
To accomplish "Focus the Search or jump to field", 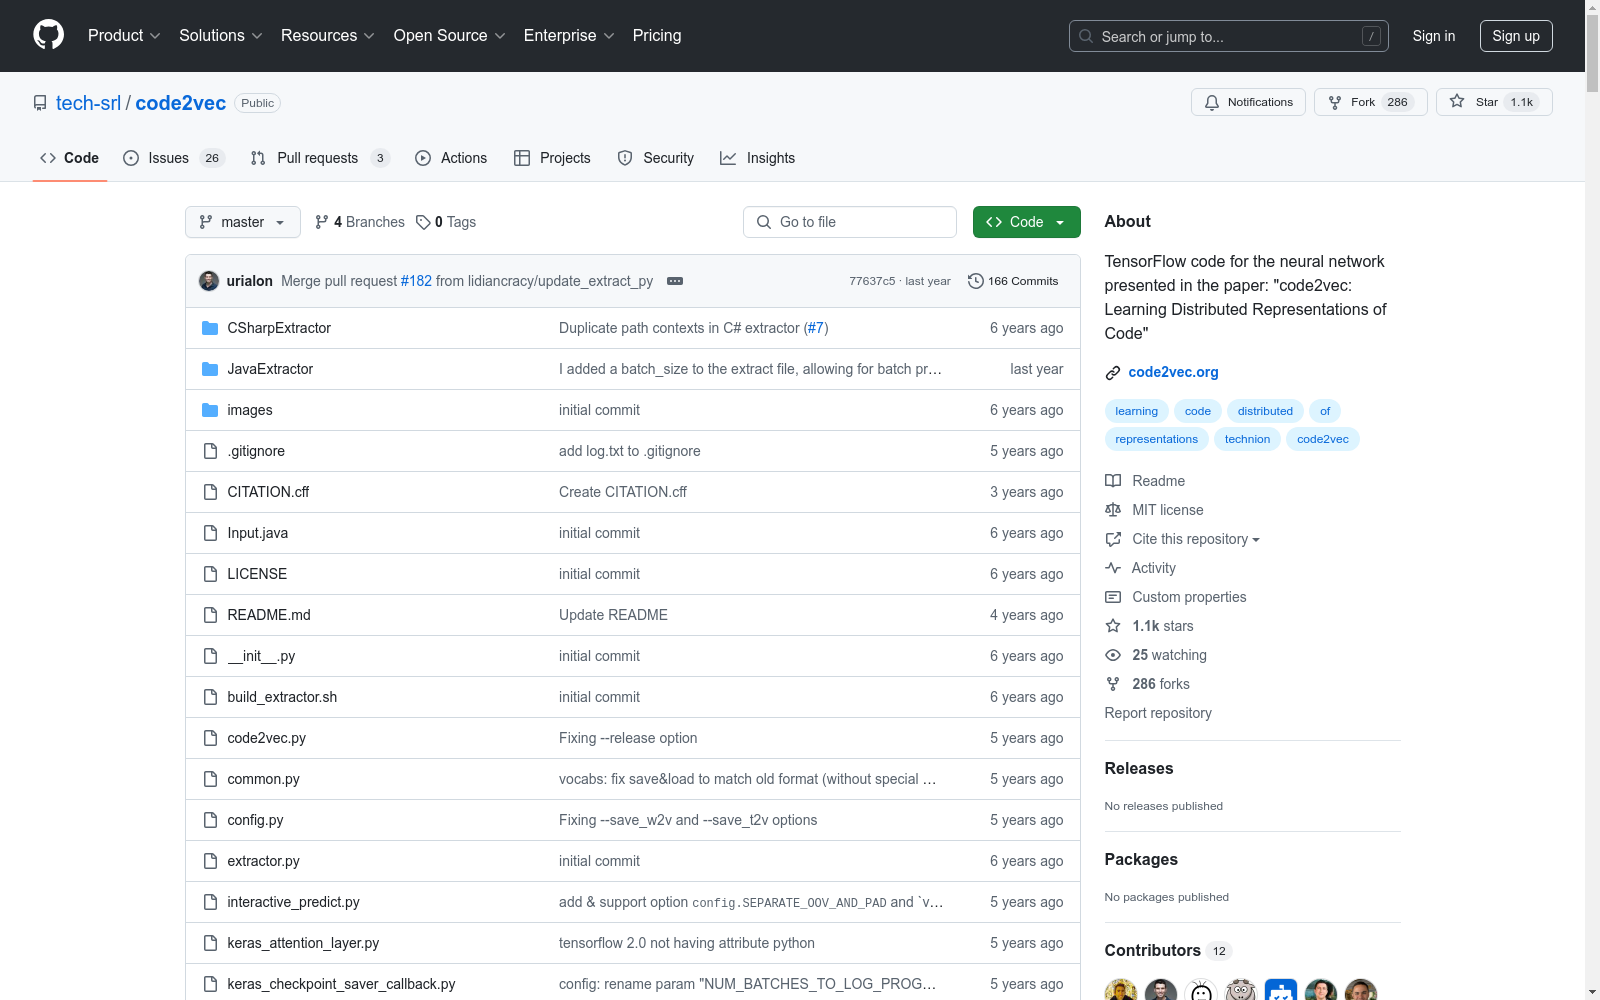I will [1229, 36].
